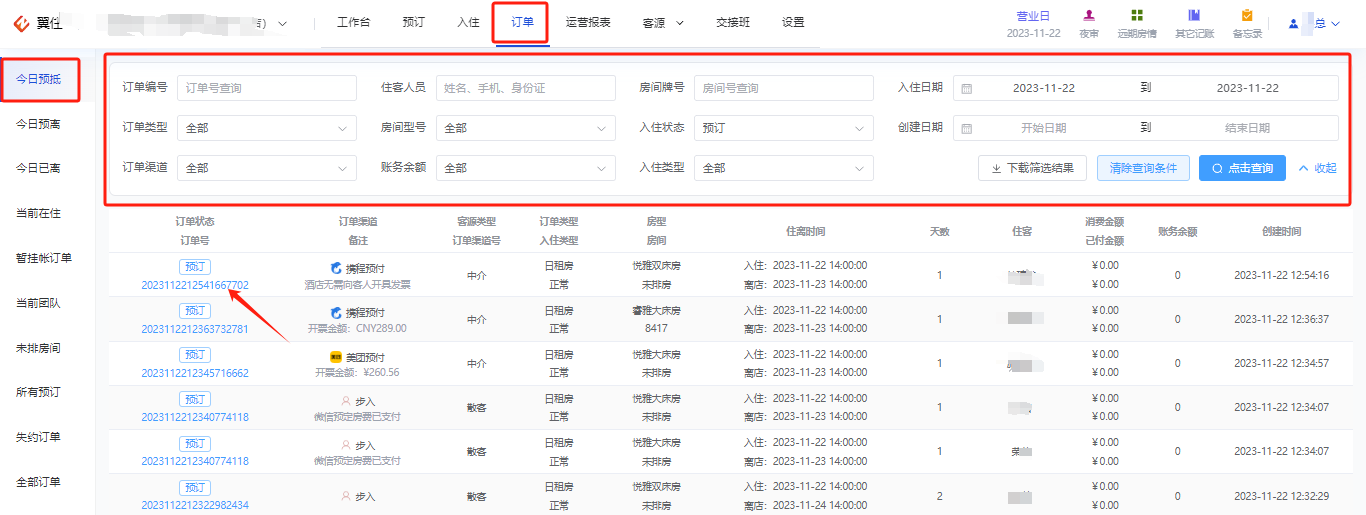Open the 房间型号 dropdown

(x=525, y=128)
